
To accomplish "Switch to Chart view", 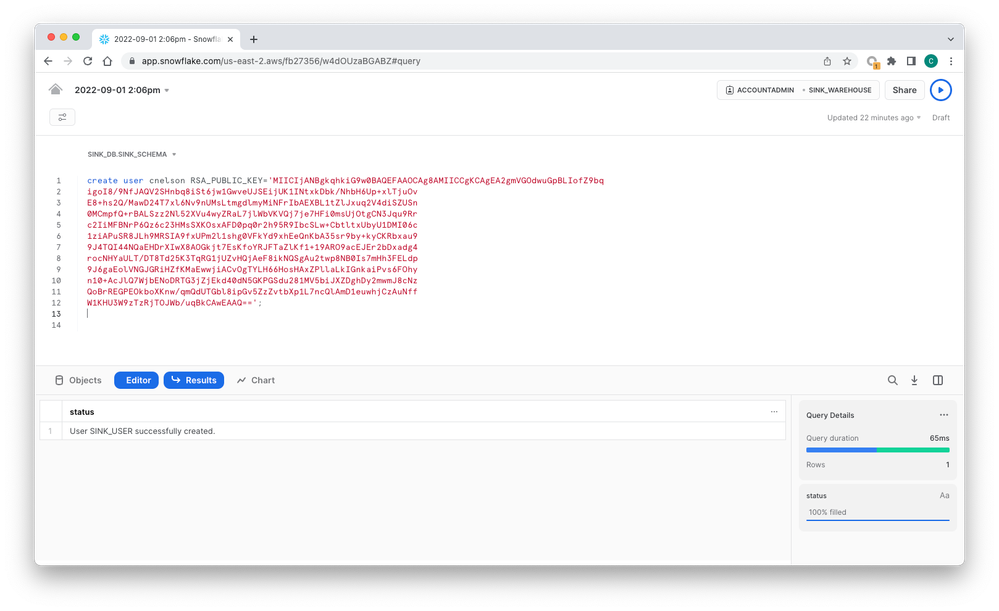I will 255,380.
